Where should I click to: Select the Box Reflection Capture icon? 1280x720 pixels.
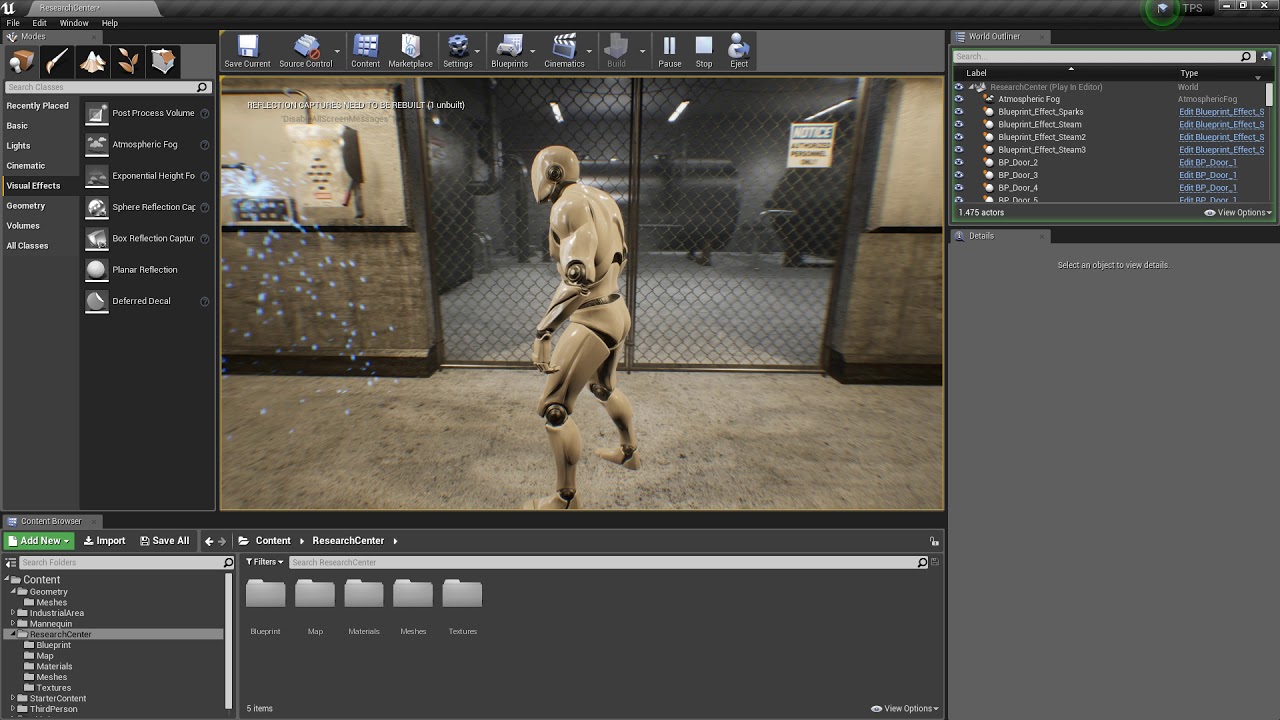click(x=96, y=238)
